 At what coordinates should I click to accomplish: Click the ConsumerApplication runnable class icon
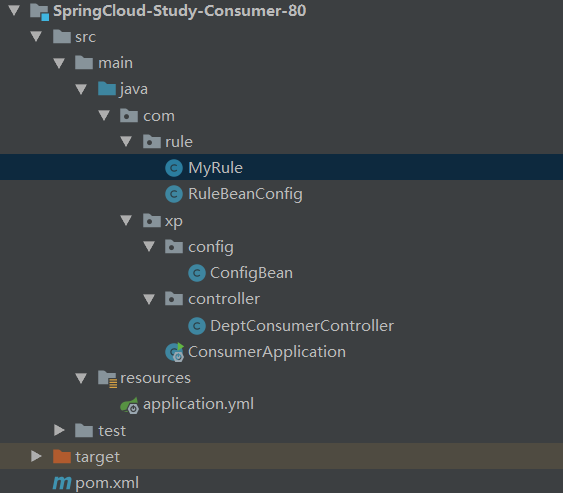coord(175,352)
